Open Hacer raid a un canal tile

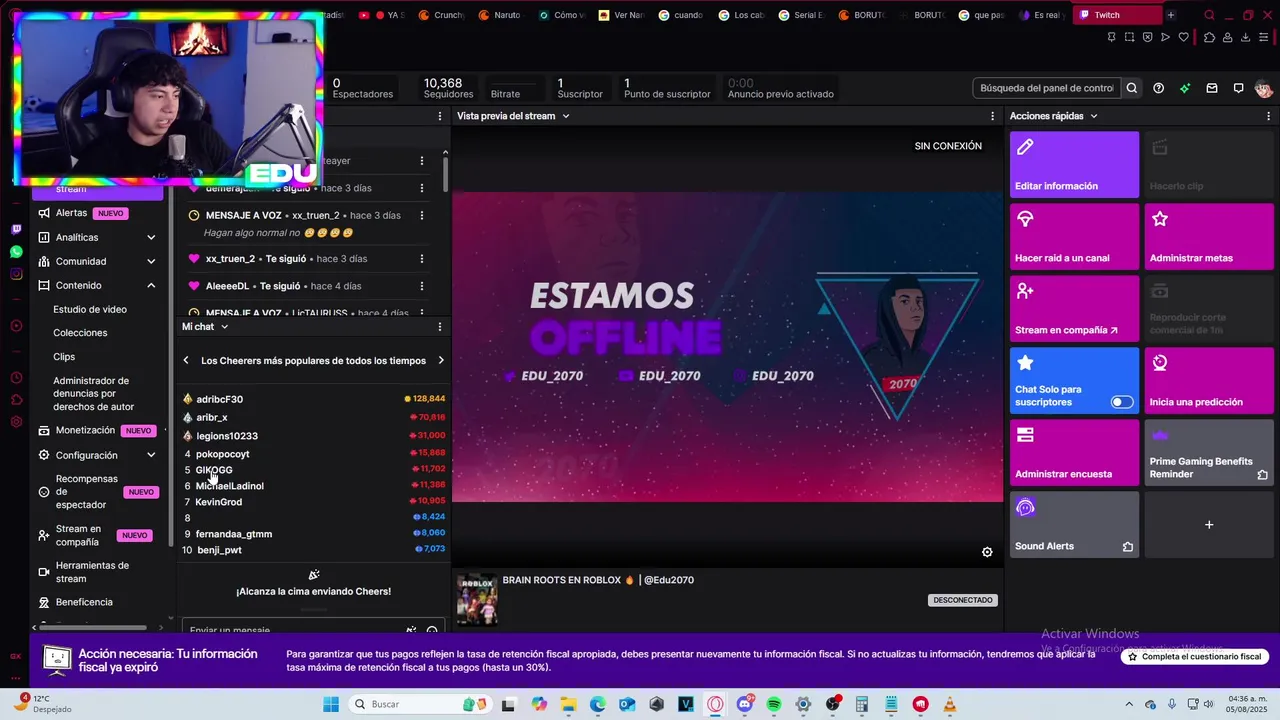pos(1074,237)
